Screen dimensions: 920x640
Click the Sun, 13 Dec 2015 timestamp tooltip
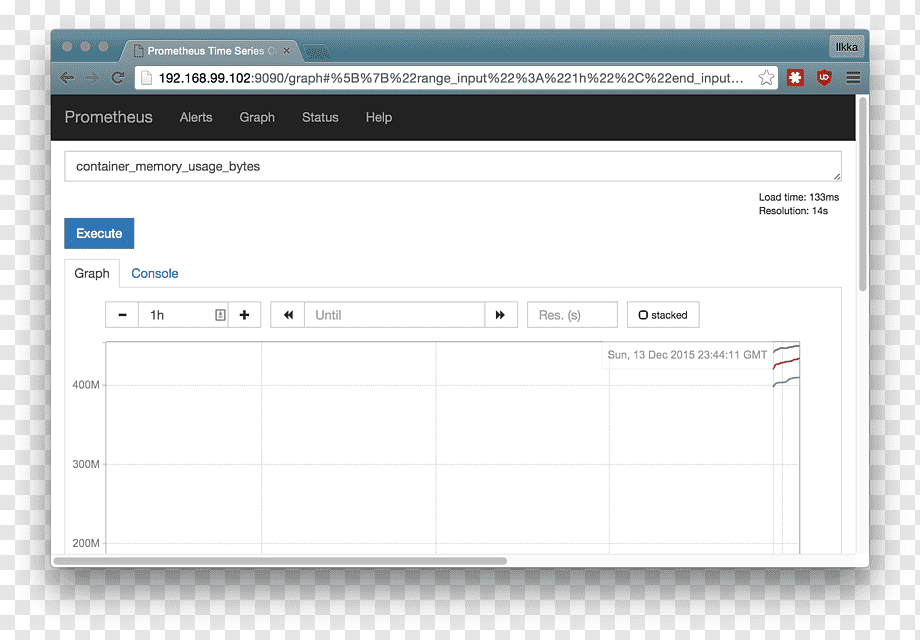[687, 355]
